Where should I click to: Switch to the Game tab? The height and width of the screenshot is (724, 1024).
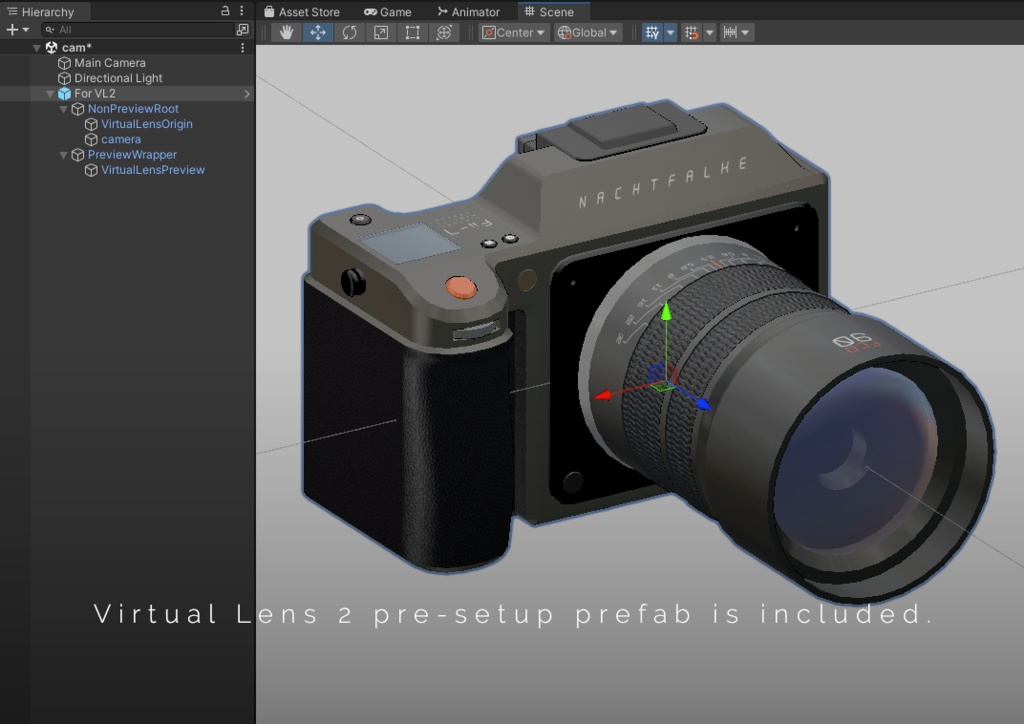pyautogui.click(x=388, y=12)
